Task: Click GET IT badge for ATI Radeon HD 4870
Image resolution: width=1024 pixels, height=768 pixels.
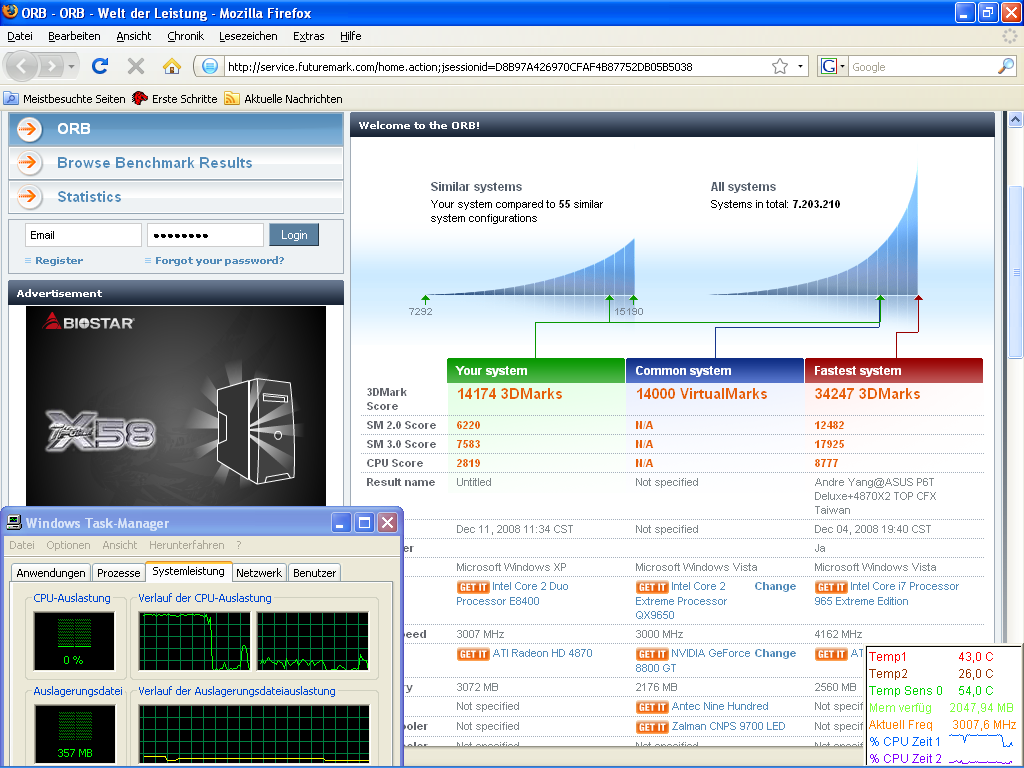Action: point(473,654)
